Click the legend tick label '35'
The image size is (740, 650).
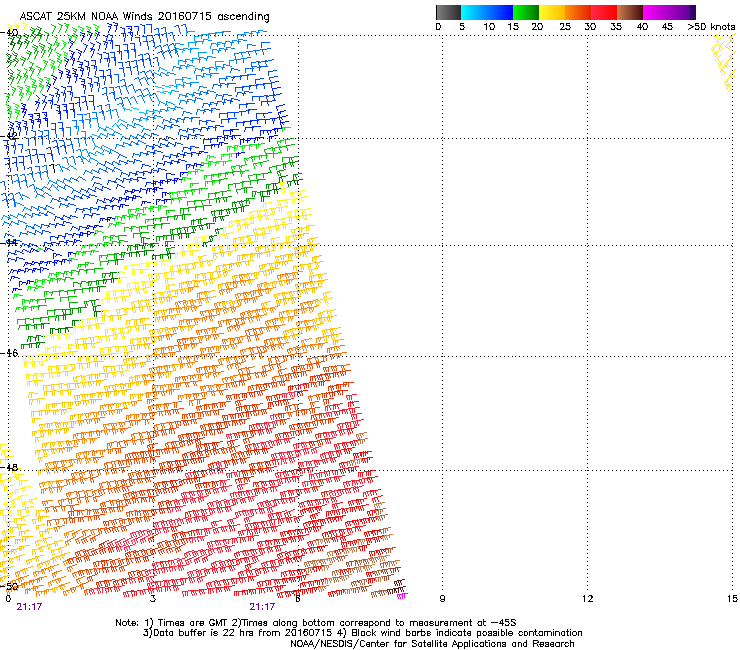click(x=616, y=27)
